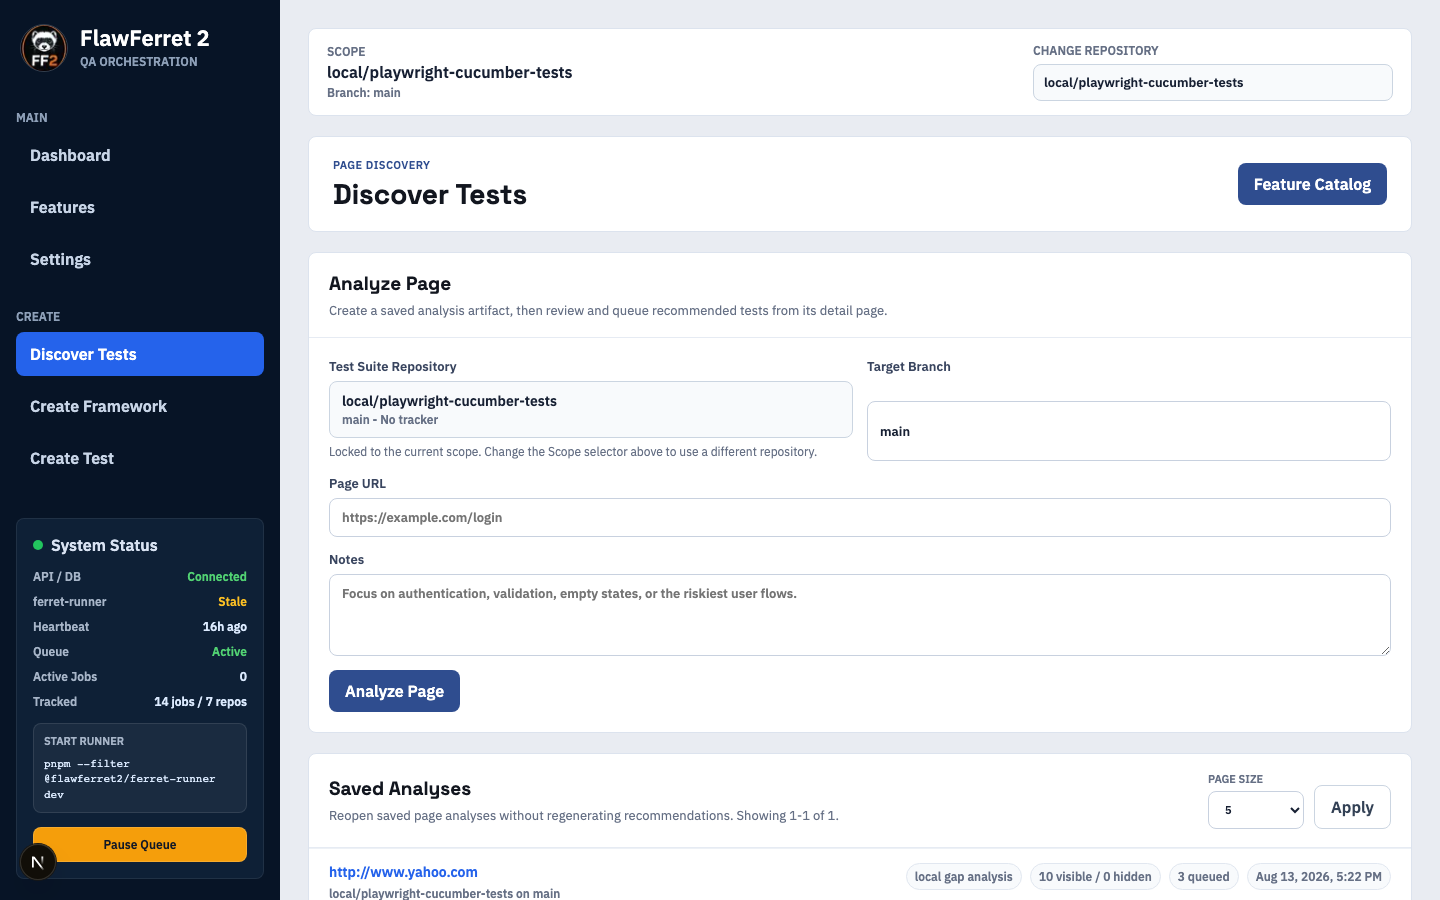Click the green System Status indicator dot
Image resolution: width=1440 pixels, height=900 pixels.
click(x=38, y=545)
